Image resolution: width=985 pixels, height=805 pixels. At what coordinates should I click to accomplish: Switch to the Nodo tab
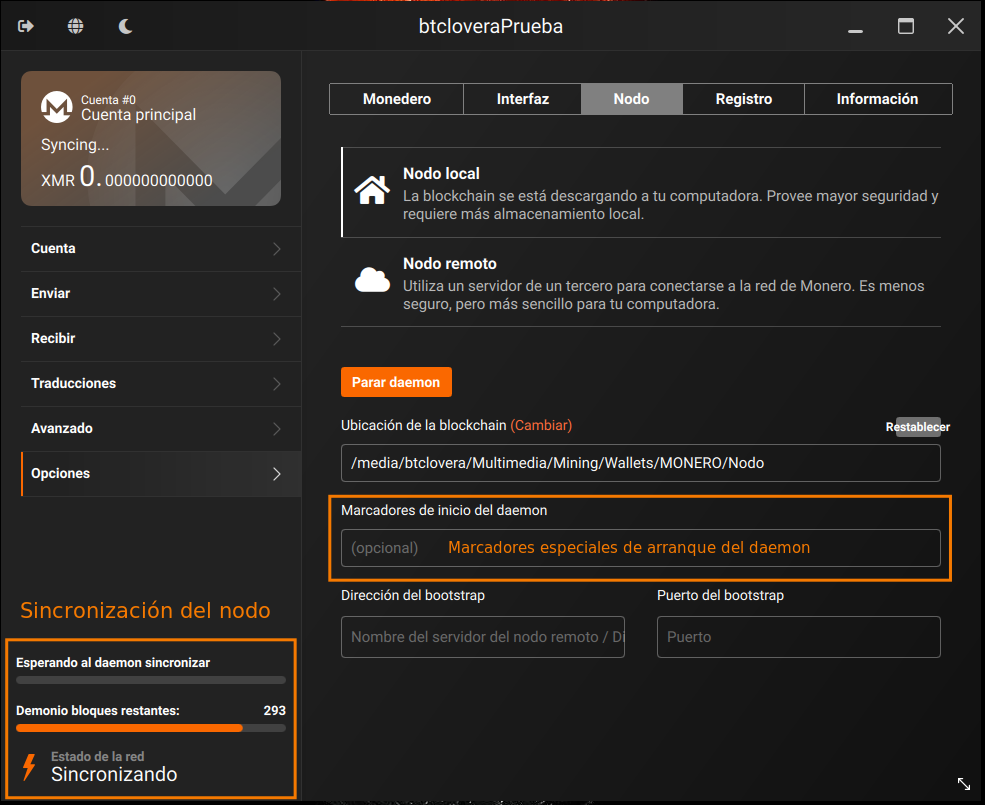coord(631,99)
